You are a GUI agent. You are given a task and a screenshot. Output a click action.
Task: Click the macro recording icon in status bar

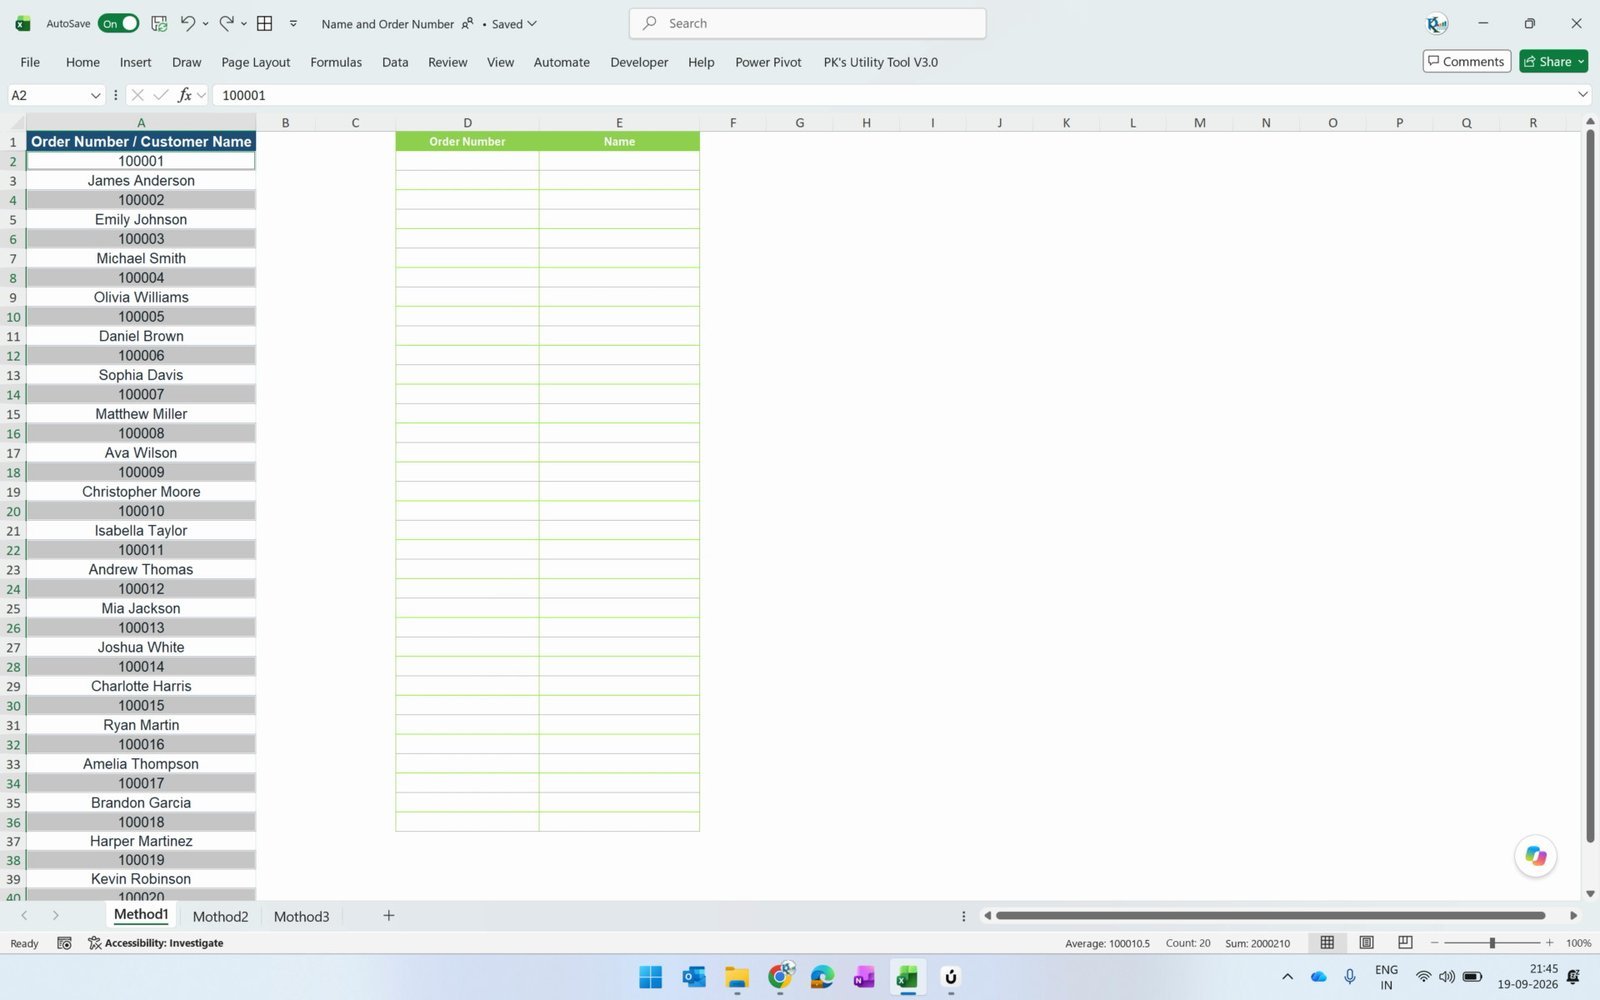[64, 943]
